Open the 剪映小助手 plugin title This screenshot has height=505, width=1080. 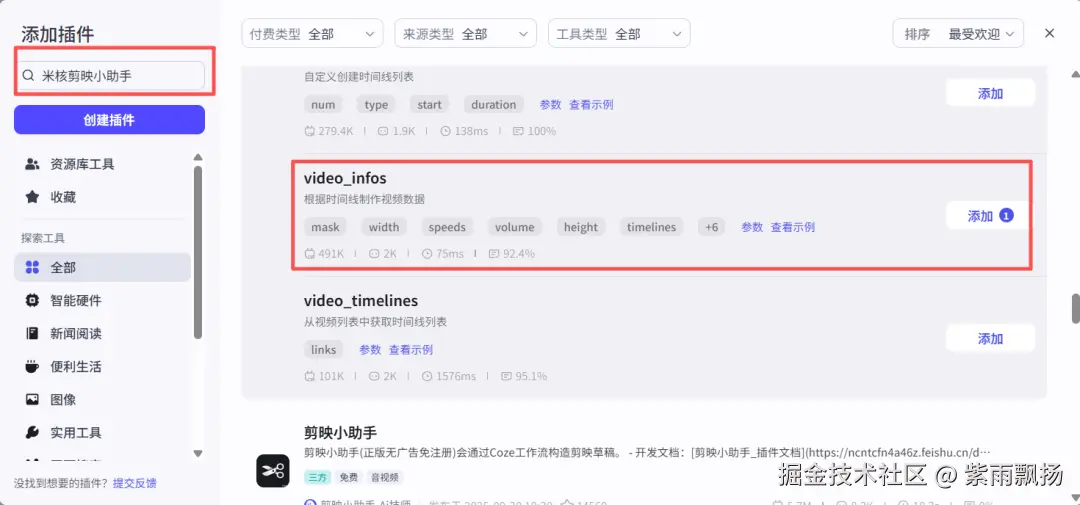tap(340, 433)
